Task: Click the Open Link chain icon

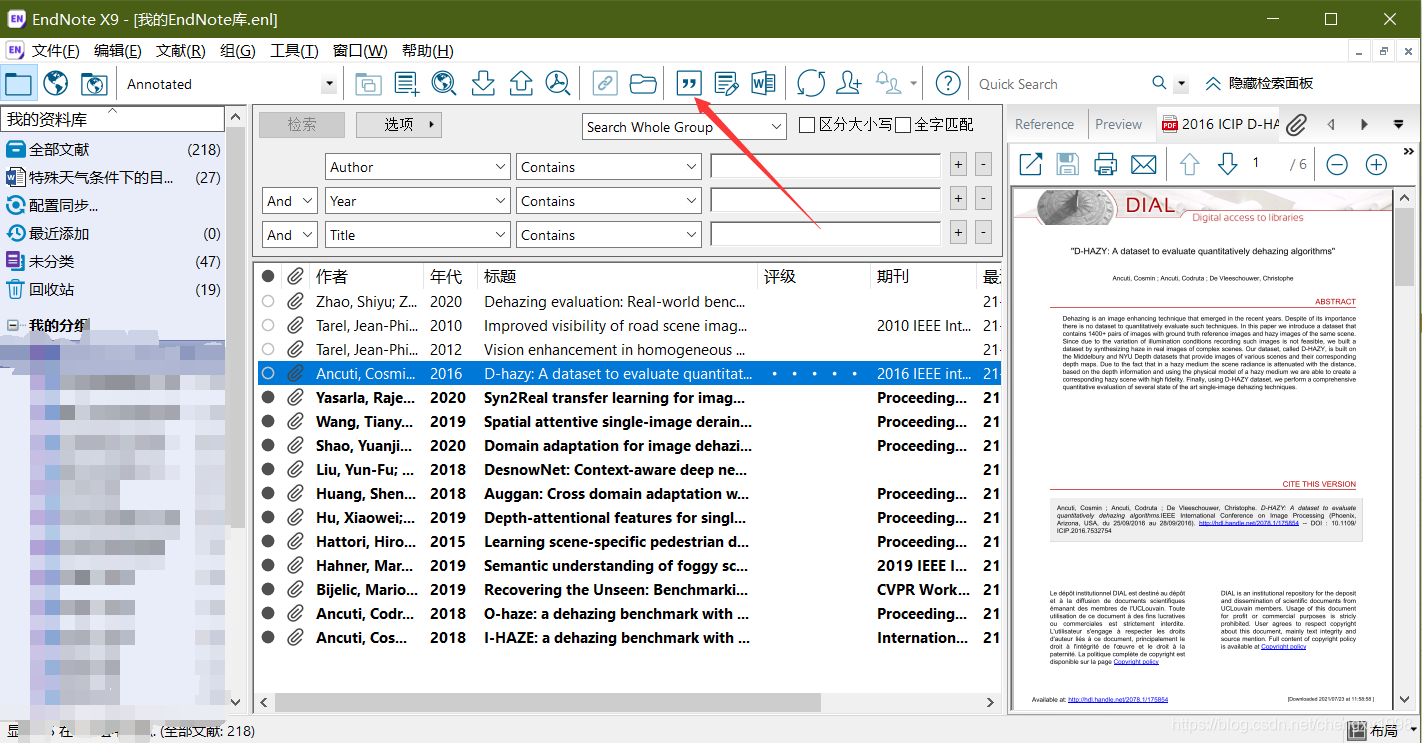Action: pos(605,84)
